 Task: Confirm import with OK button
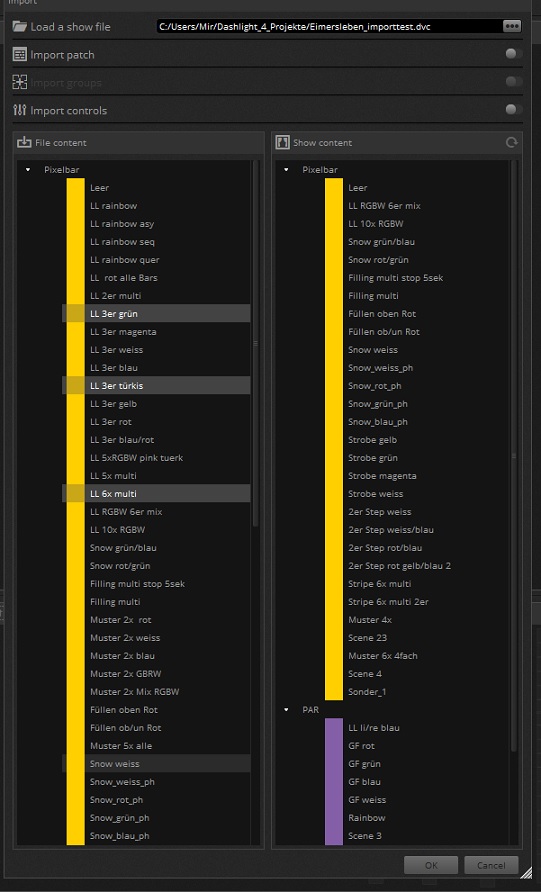pyautogui.click(x=431, y=865)
